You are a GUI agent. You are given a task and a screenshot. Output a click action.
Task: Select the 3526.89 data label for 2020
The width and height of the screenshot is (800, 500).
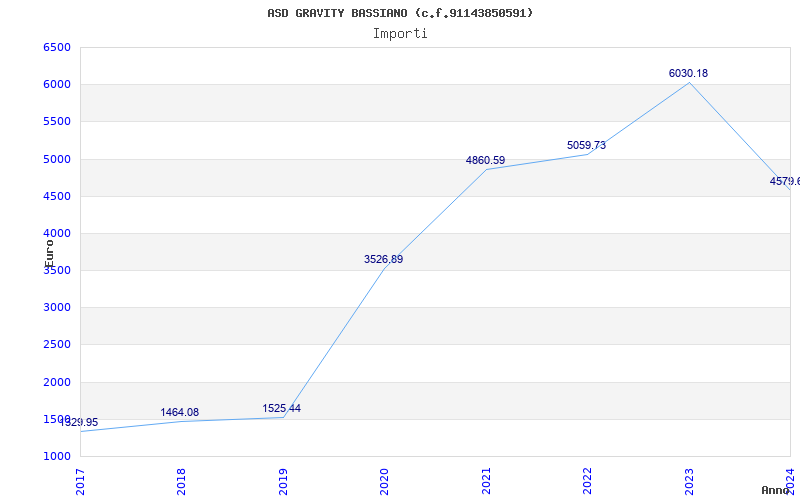[383, 259]
